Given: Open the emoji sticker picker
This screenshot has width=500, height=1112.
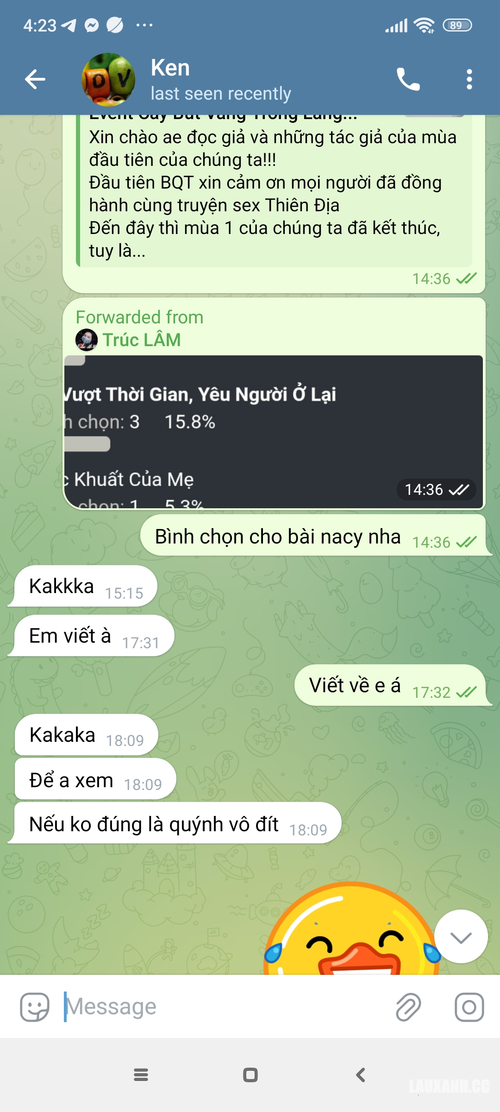Looking at the screenshot, I should [35, 1006].
